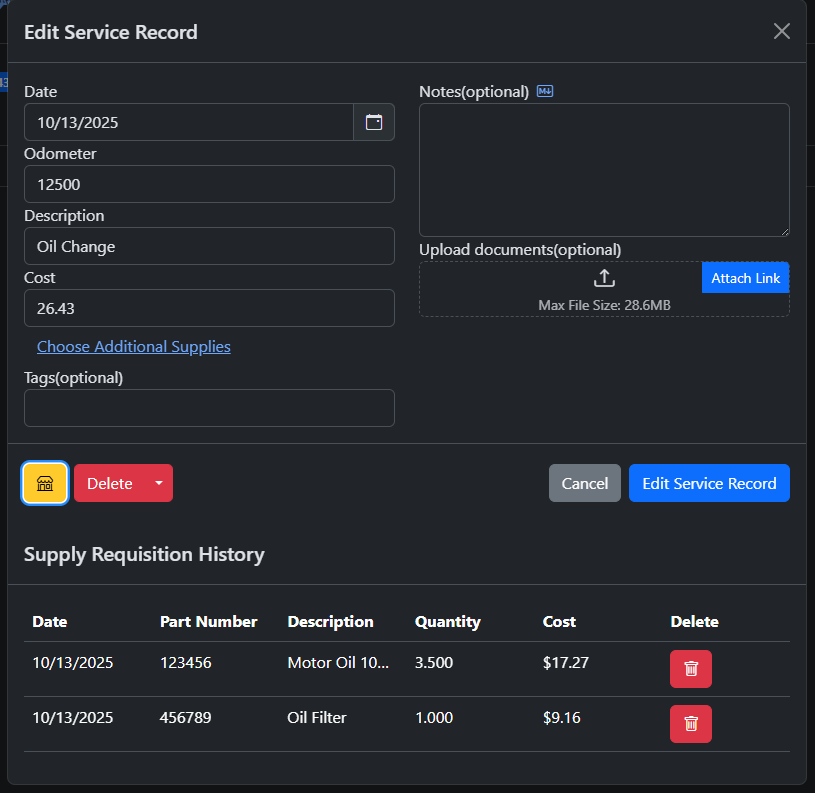Click the upload documents arrow icon
Viewport: 815px width, 793px height.
pyautogui.click(x=604, y=278)
